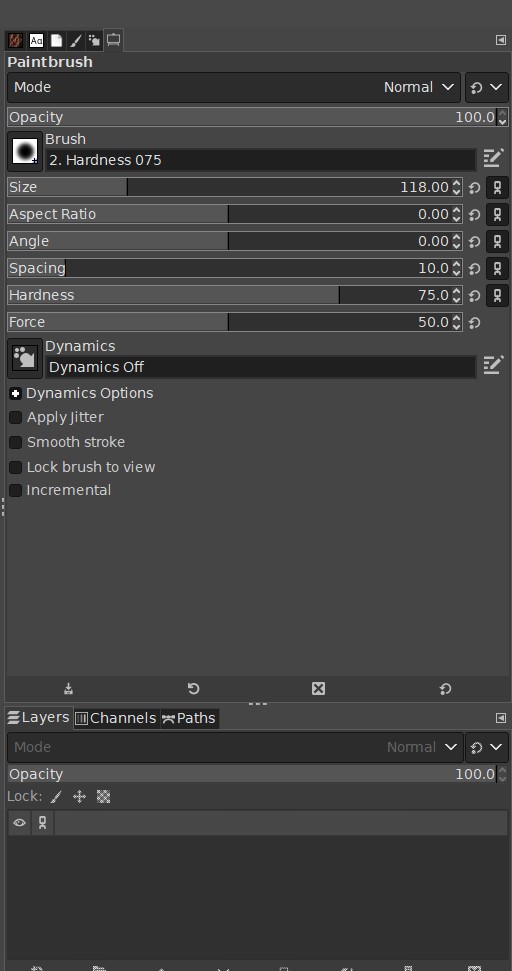
Task: Open the dynamics editor icon beside Dynamics Off
Action: pyautogui.click(x=493, y=365)
